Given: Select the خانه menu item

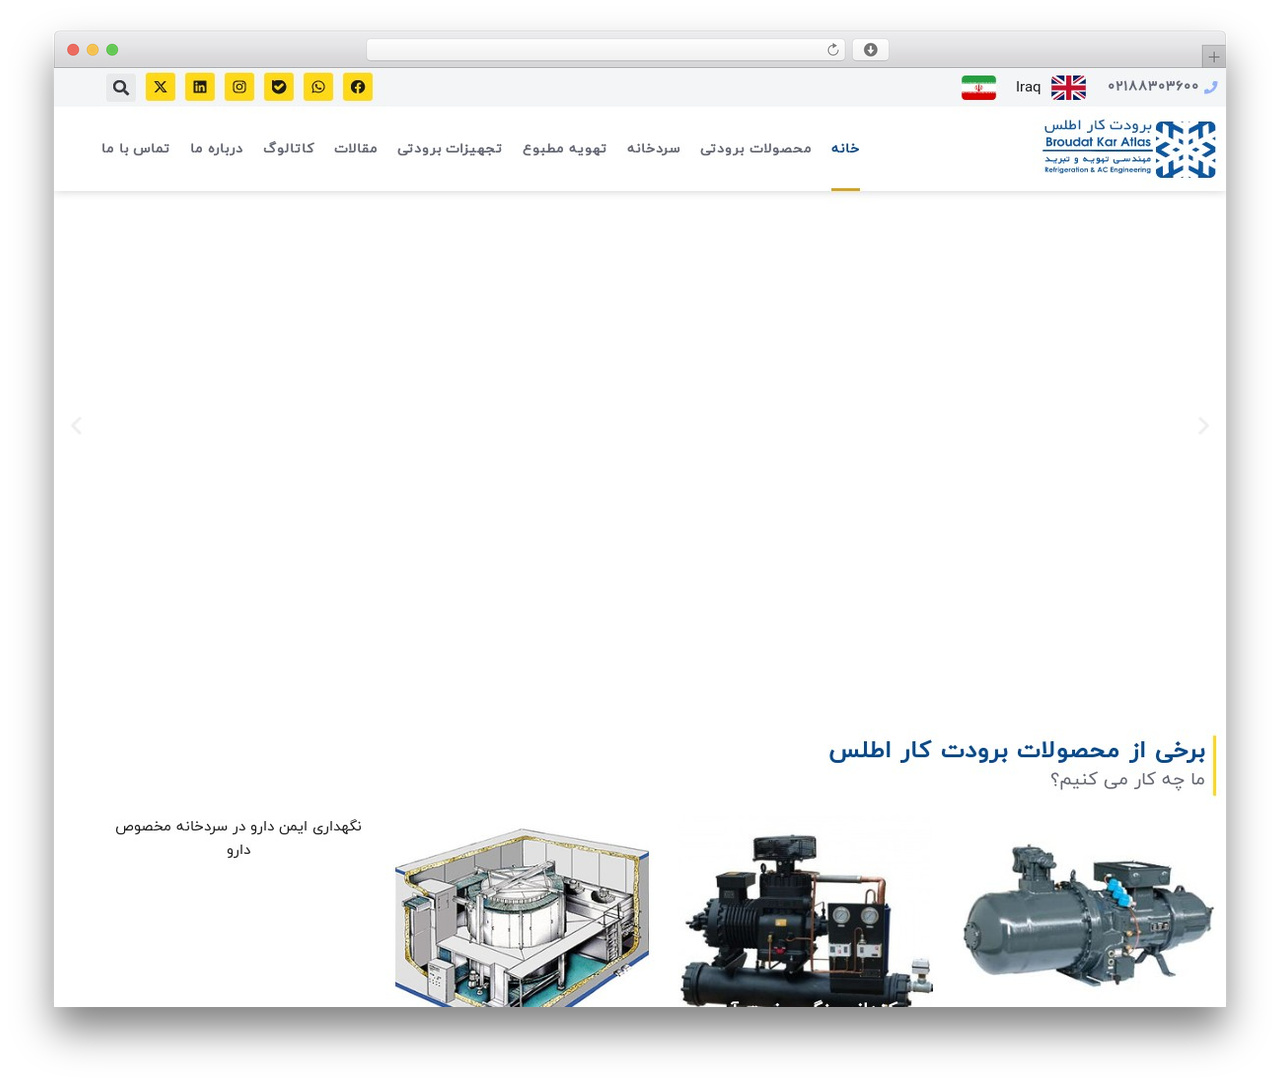Looking at the screenshot, I should pyautogui.click(x=845, y=148).
